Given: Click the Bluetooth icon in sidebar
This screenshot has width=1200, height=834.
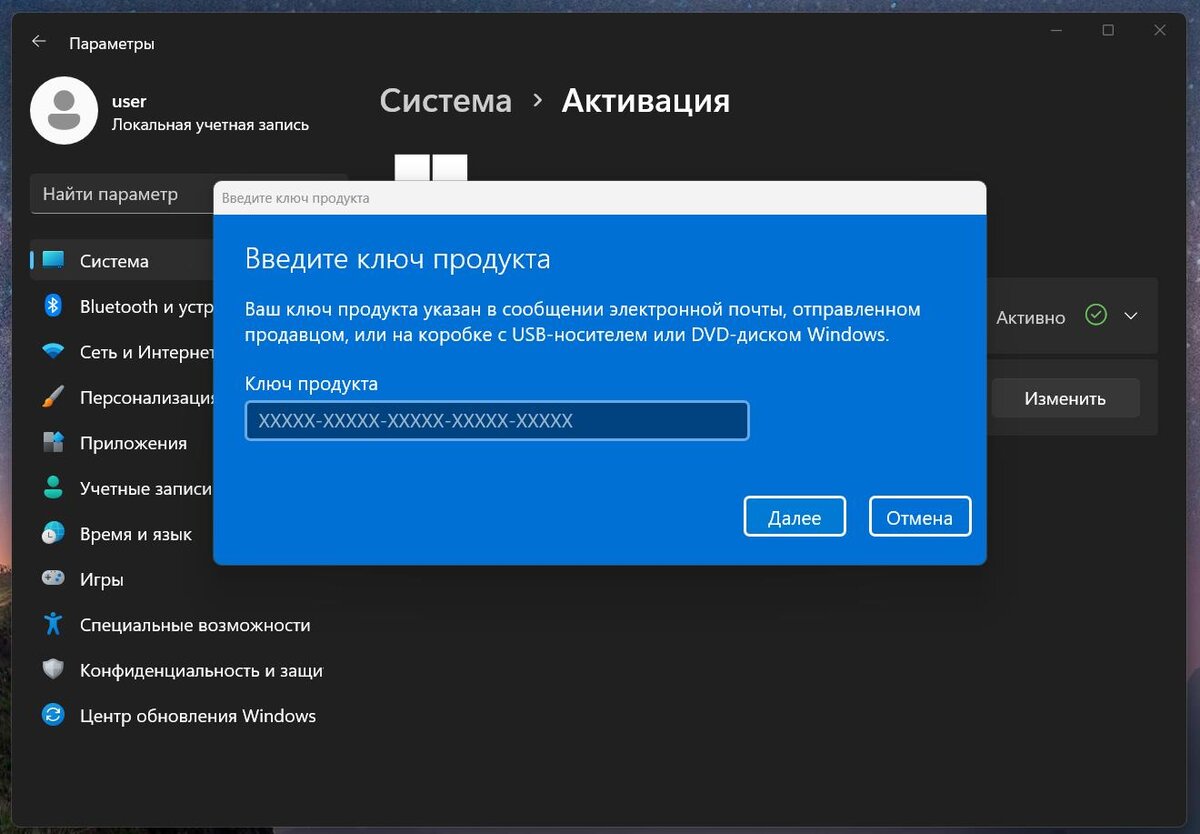Looking at the screenshot, I should coord(53,306).
